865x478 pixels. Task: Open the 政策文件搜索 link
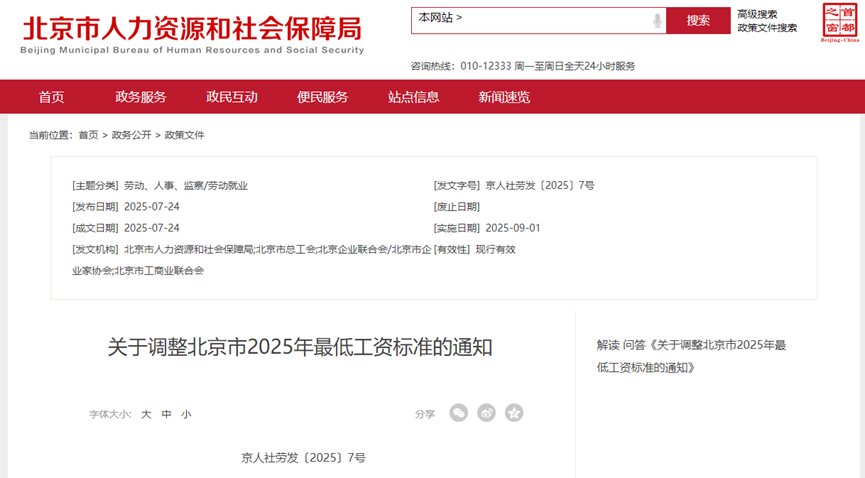pyautogui.click(x=767, y=28)
